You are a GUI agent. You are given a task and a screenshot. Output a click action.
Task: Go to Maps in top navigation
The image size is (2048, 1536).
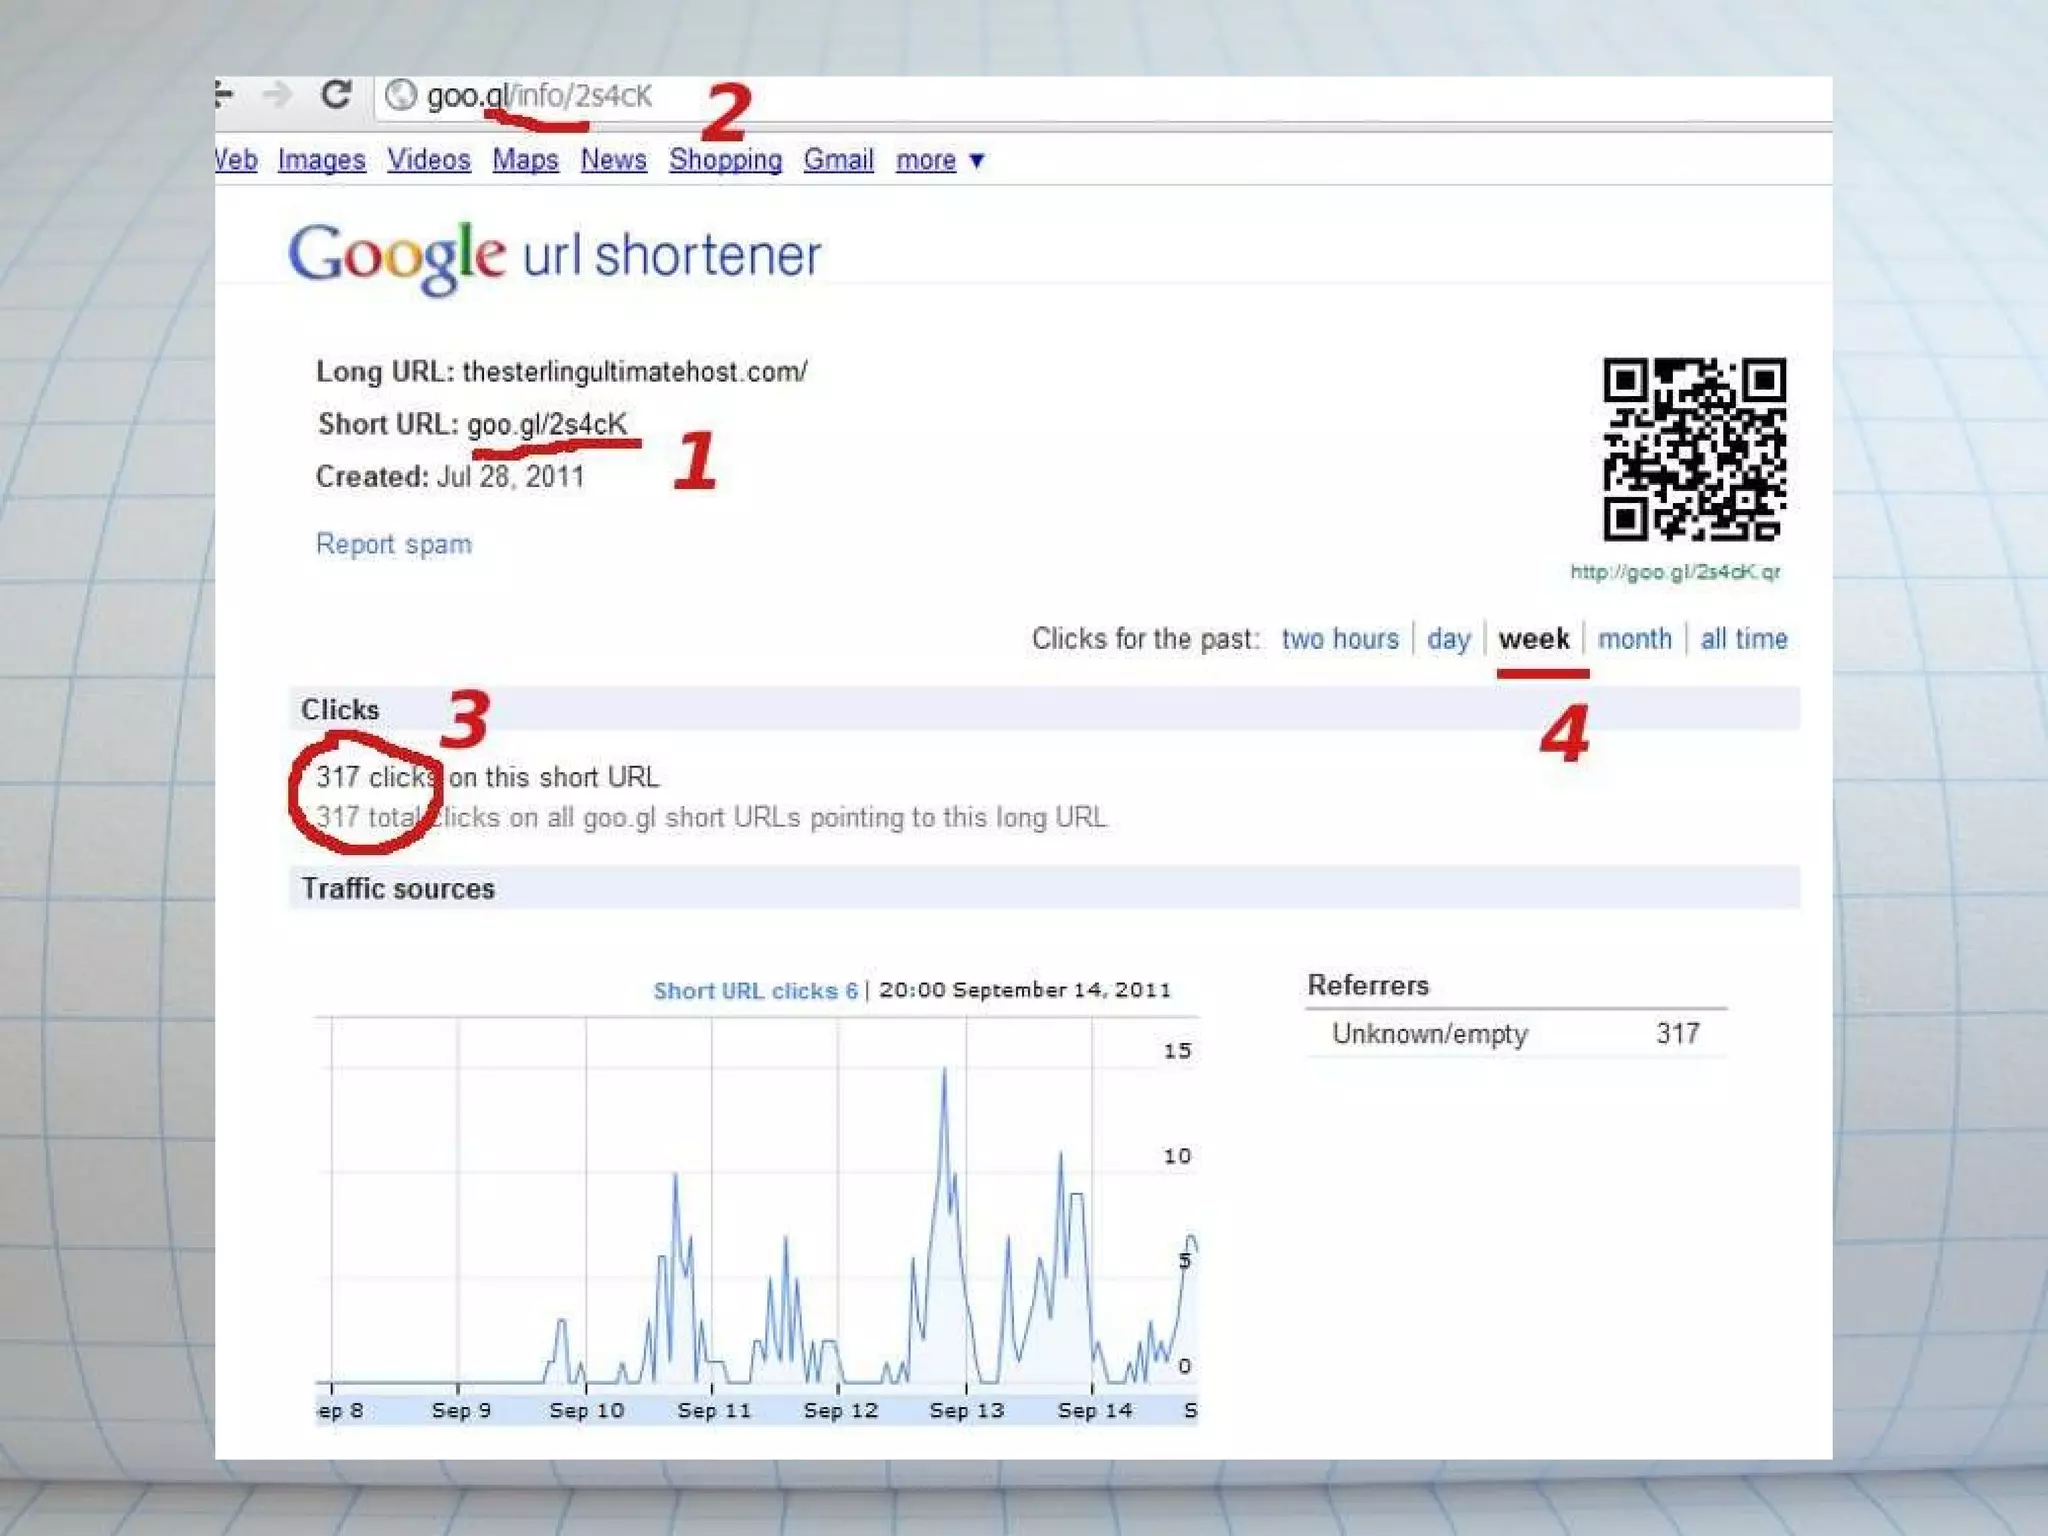pos(525,160)
